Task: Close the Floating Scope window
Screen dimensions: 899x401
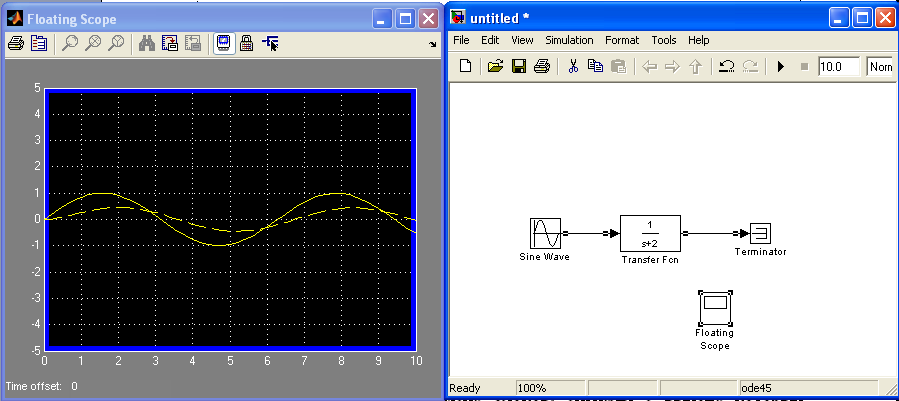Action: 429,19
